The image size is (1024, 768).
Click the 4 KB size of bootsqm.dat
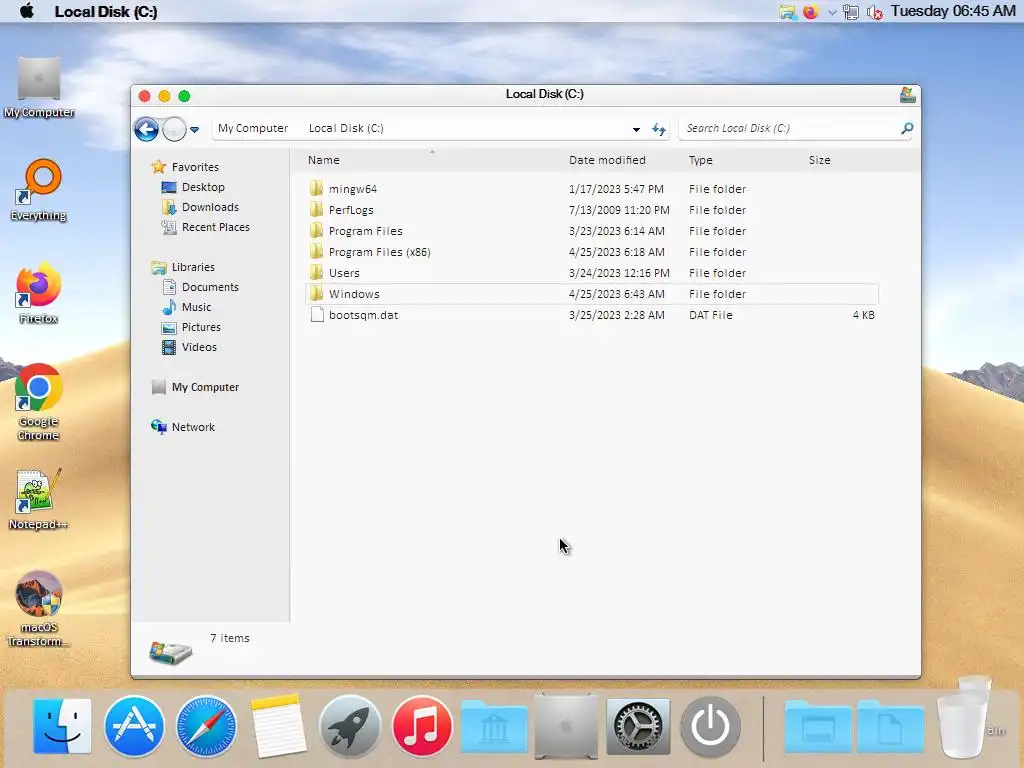[x=863, y=315]
